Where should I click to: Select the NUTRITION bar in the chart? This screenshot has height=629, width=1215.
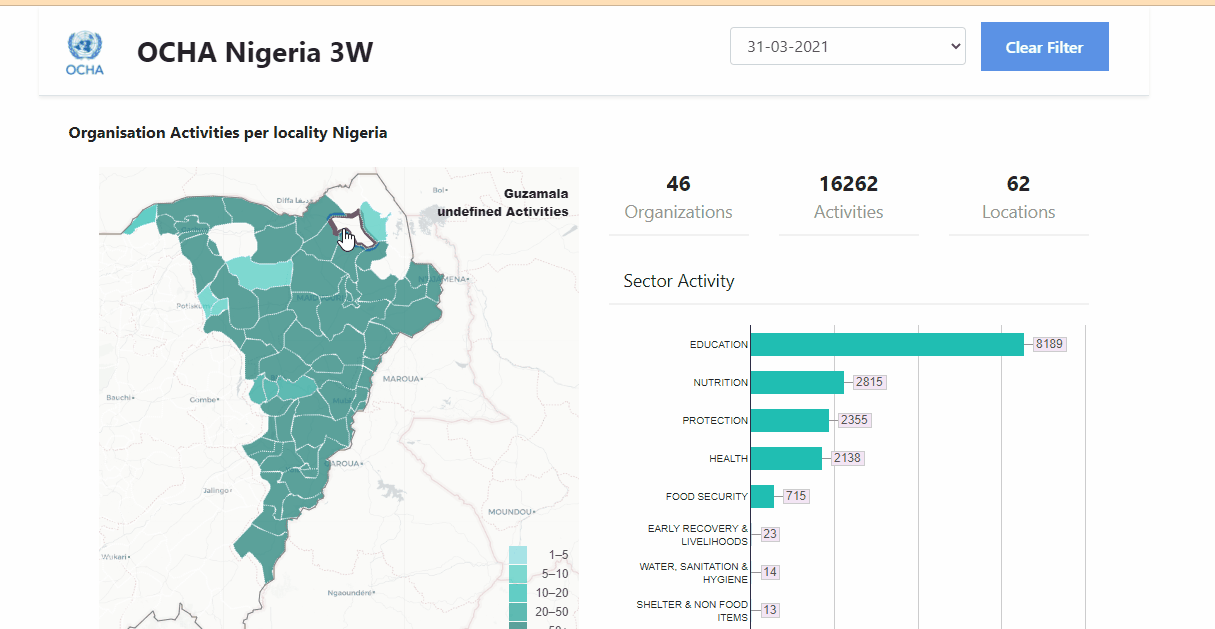click(797, 382)
